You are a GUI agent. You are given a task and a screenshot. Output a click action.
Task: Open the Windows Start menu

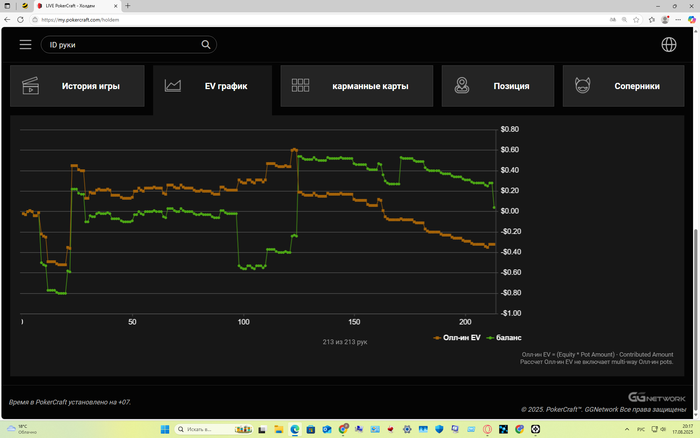coord(165,430)
